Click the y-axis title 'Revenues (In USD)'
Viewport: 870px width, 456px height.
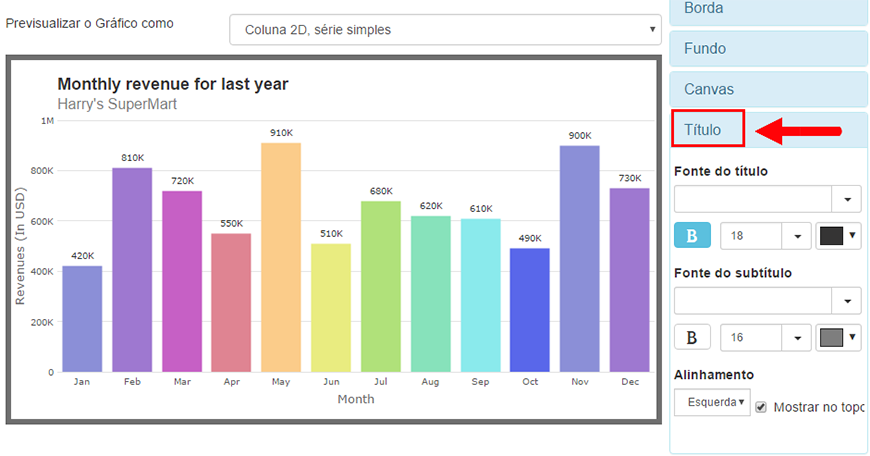pyautogui.click(x=21, y=246)
